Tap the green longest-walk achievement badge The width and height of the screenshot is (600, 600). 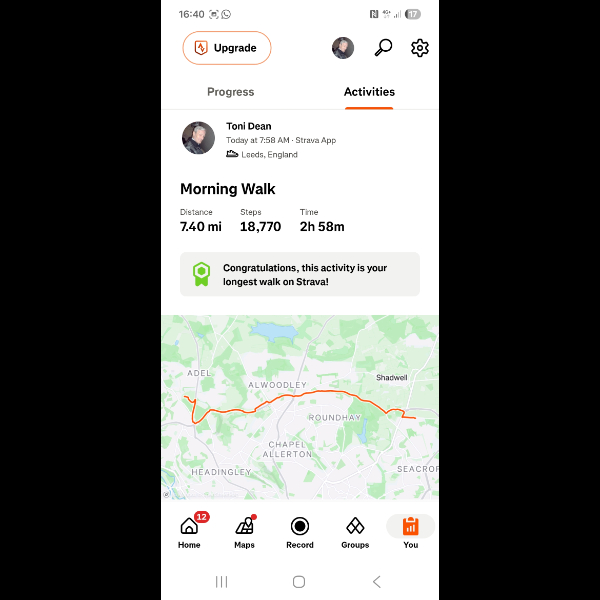pyautogui.click(x=201, y=274)
